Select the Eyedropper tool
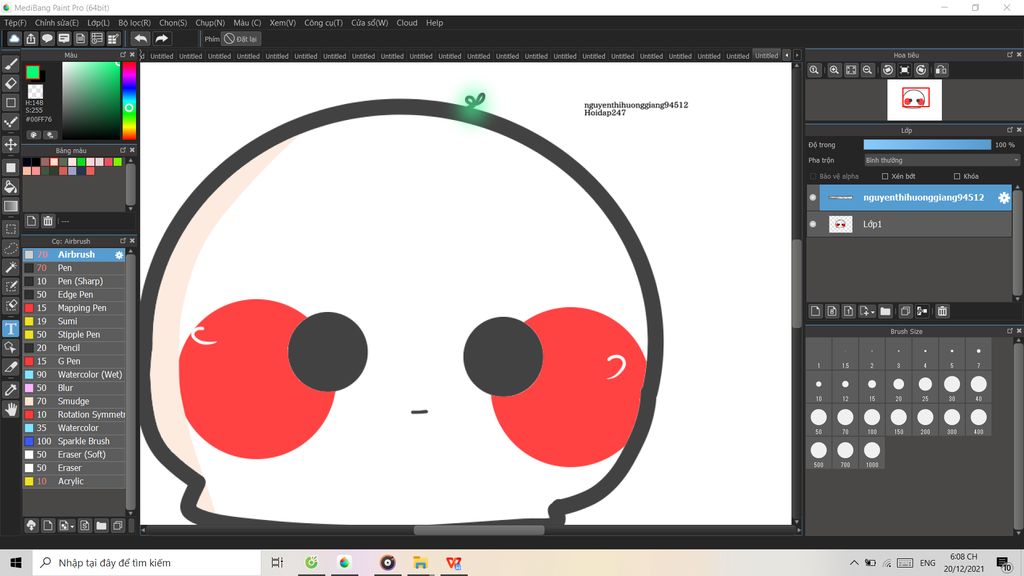This screenshot has height=576, width=1024. pyautogui.click(x=10, y=390)
